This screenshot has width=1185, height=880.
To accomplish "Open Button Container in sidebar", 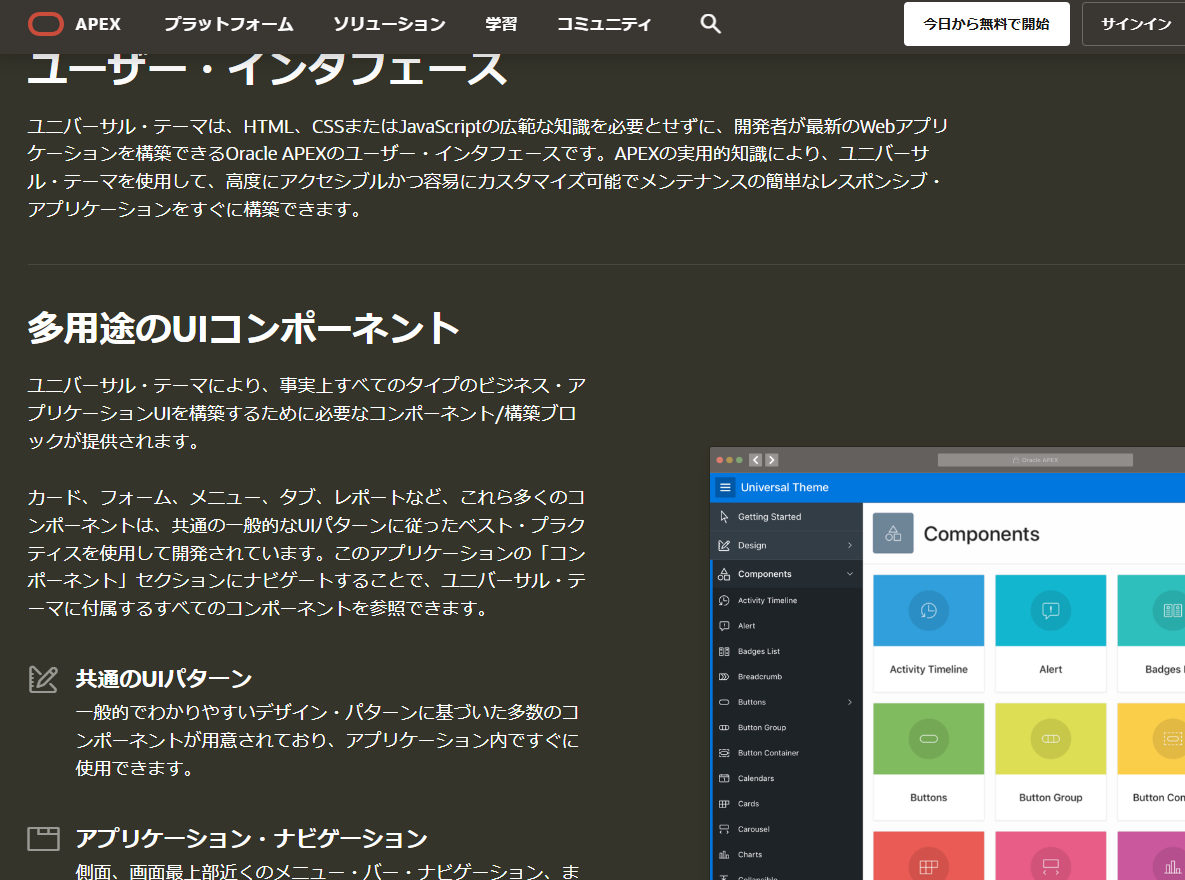I will (x=786, y=753).
